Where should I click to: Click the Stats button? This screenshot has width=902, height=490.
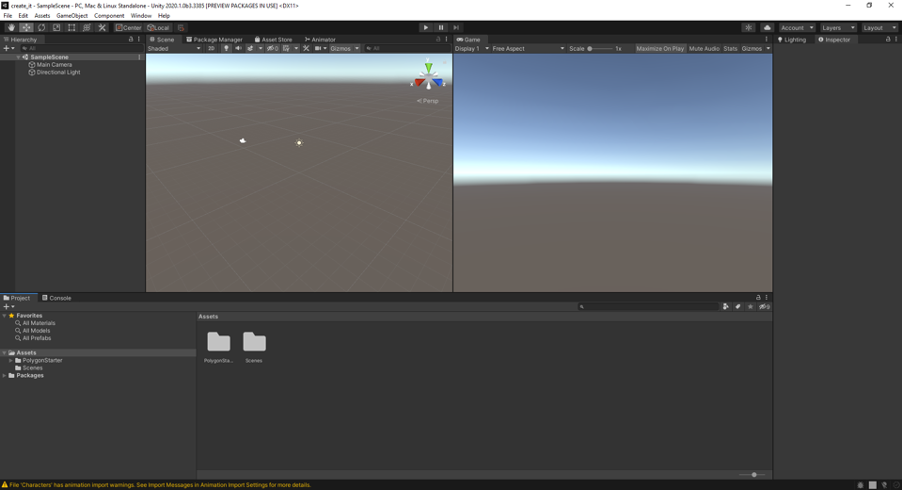[x=730, y=49]
